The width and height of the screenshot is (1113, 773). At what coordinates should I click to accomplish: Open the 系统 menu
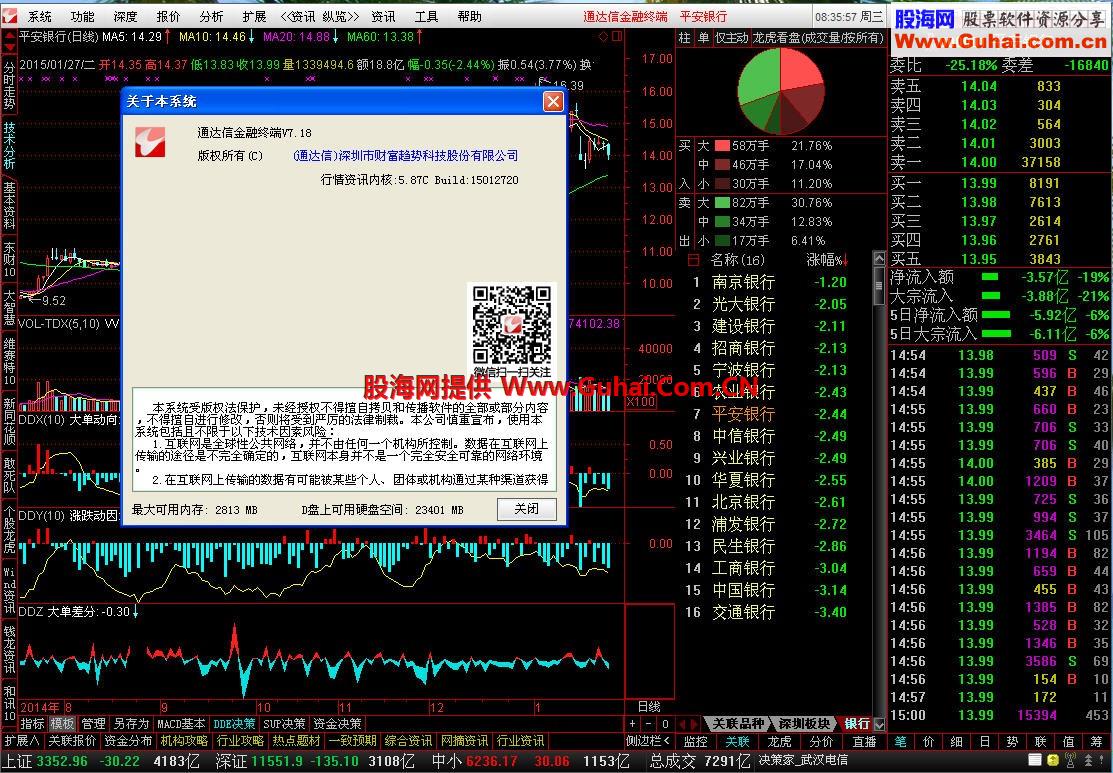coord(40,17)
